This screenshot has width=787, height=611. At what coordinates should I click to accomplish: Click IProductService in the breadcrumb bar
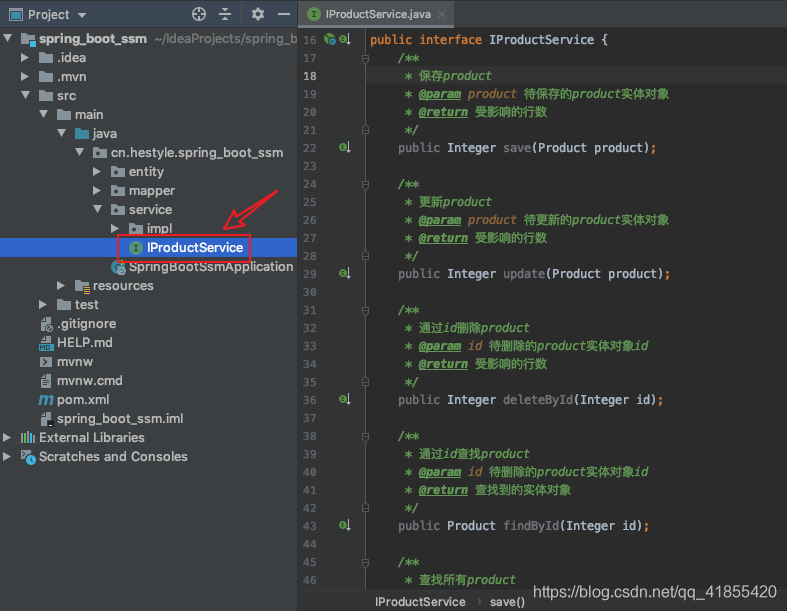point(420,601)
